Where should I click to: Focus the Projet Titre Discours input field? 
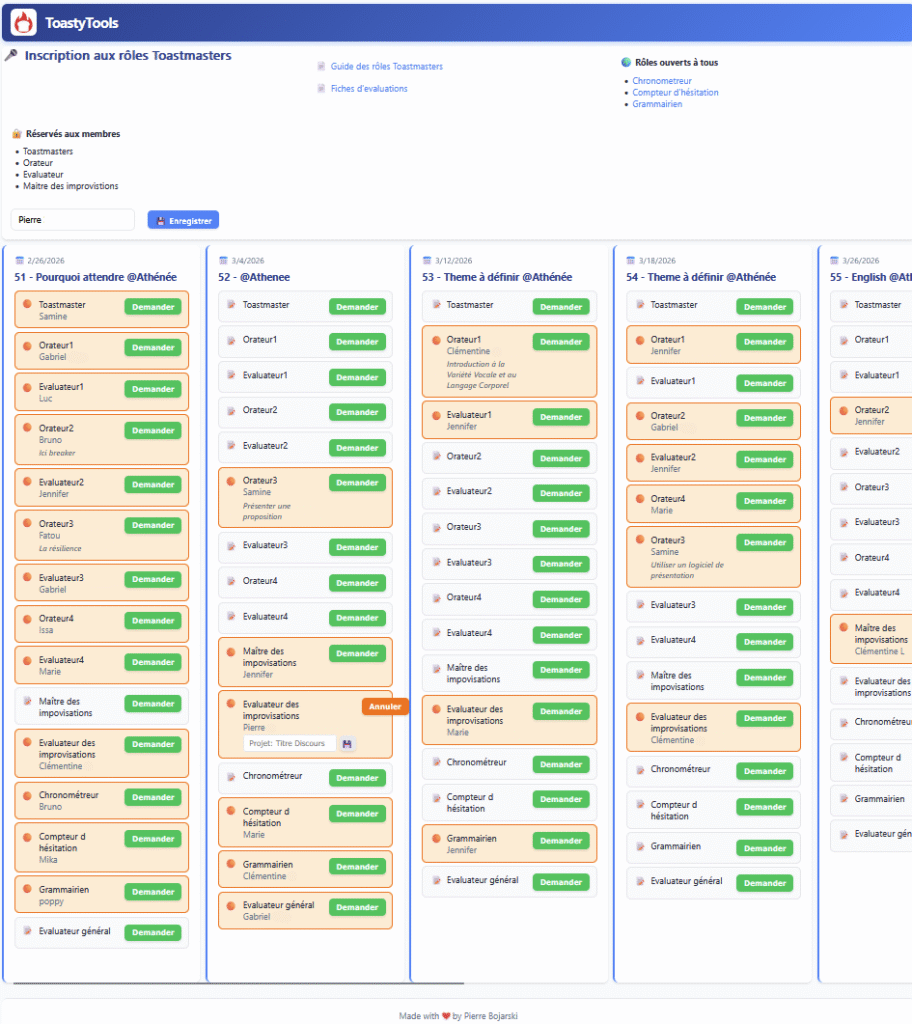290,744
